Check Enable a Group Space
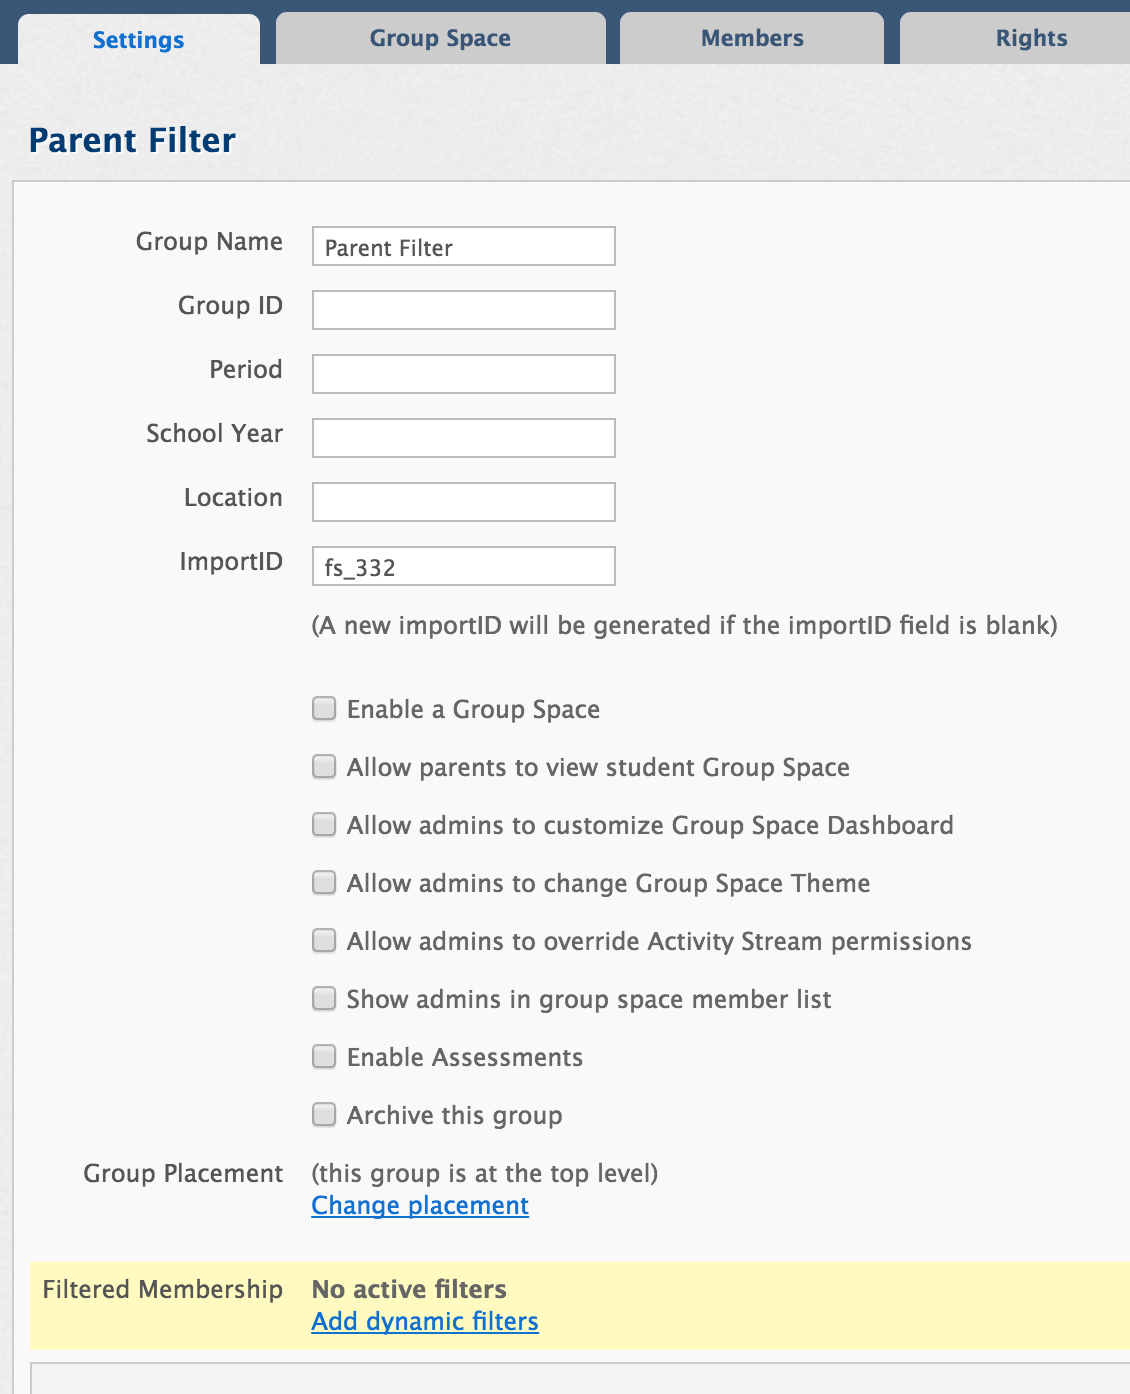 click(x=324, y=709)
